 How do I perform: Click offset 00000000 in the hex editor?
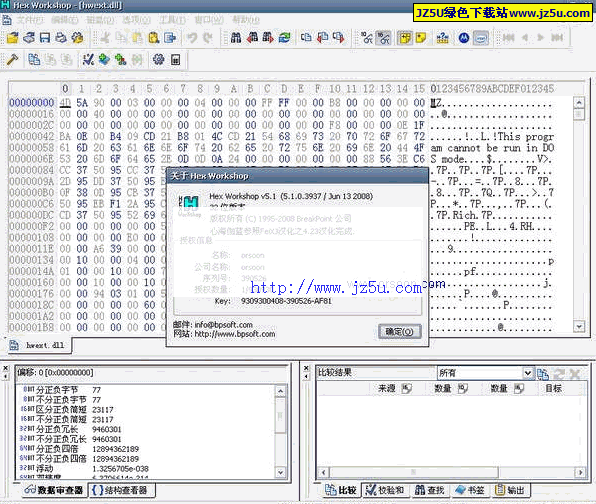pyautogui.click(x=32, y=103)
